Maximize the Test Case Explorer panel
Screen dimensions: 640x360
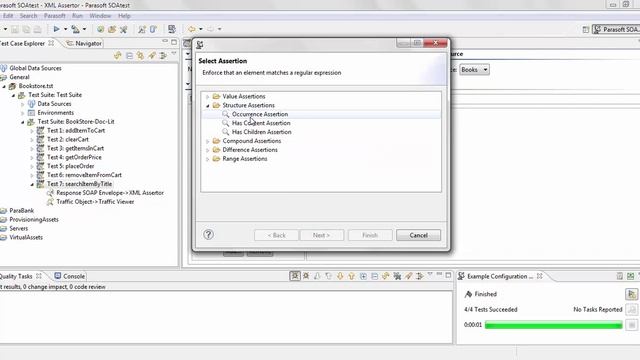[174, 42]
